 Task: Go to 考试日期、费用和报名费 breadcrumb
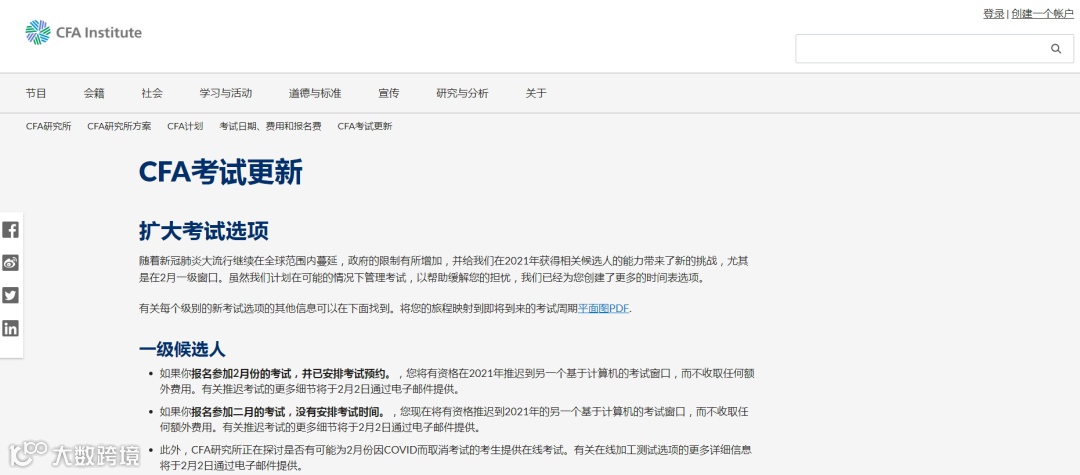pyautogui.click(x=270, y=127)
